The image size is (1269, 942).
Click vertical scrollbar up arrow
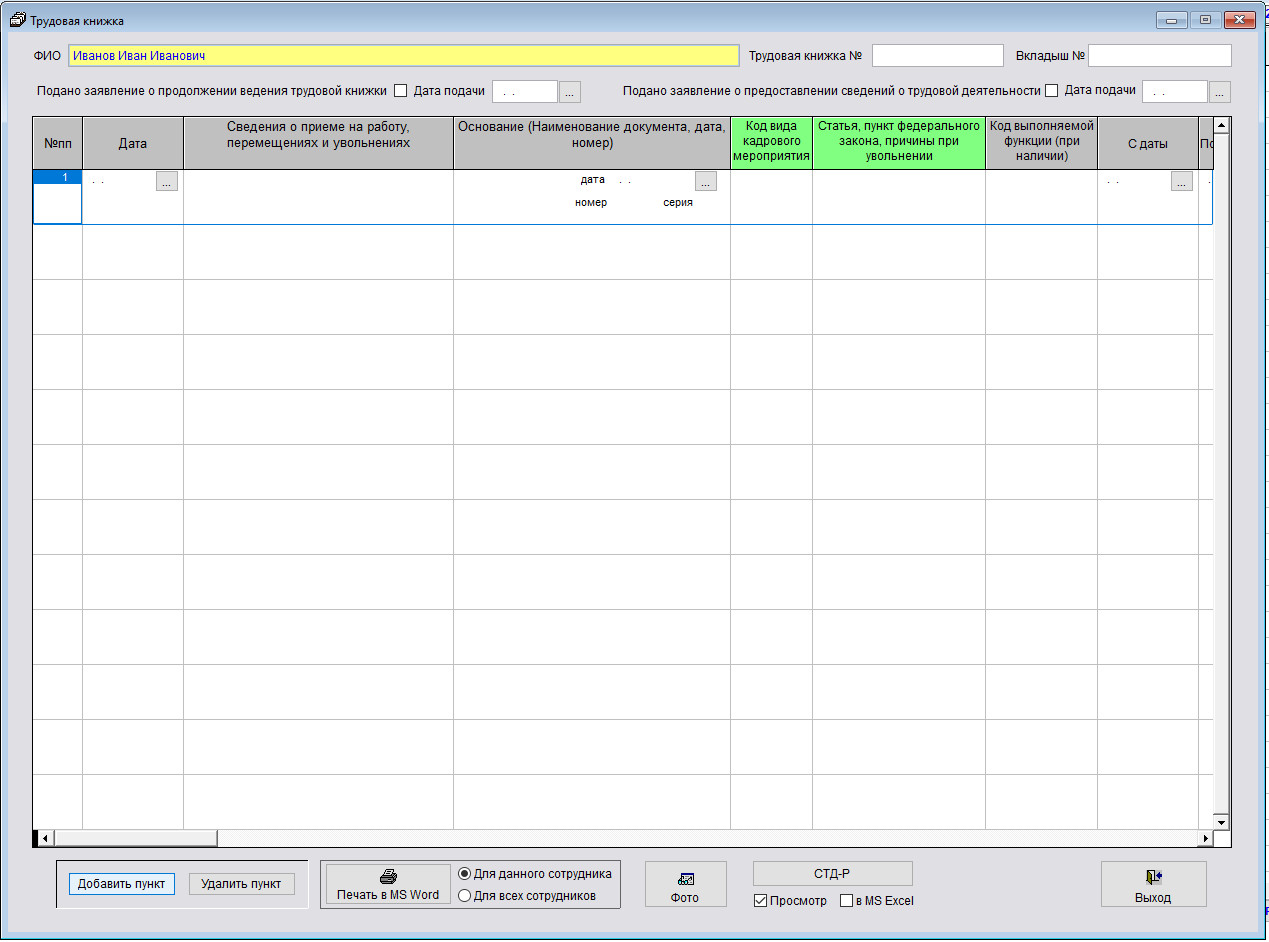coord(1221,126)
